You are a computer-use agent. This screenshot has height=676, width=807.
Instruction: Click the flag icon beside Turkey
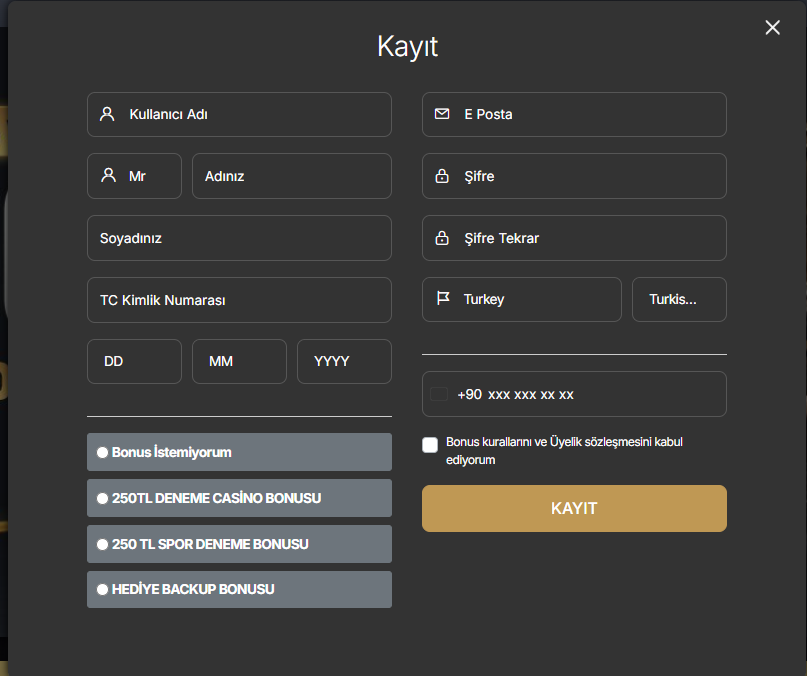[443, 298]
